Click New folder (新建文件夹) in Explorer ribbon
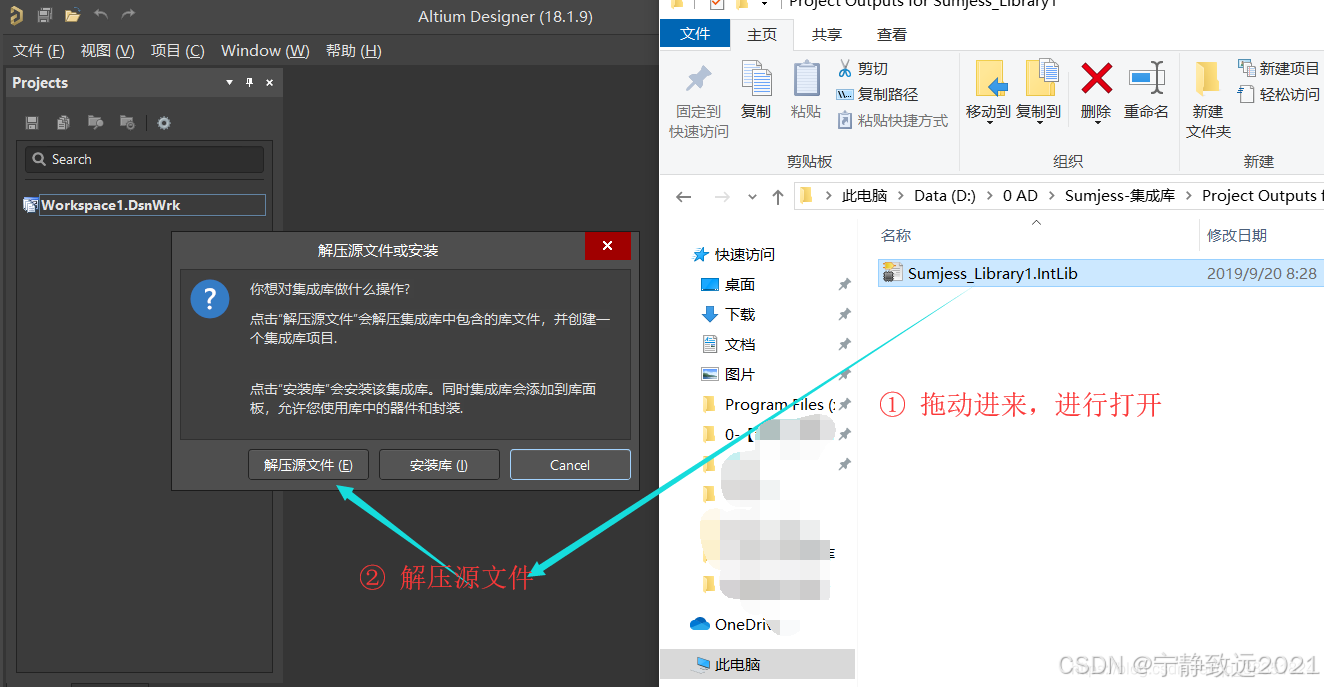 click(1208, 101)
